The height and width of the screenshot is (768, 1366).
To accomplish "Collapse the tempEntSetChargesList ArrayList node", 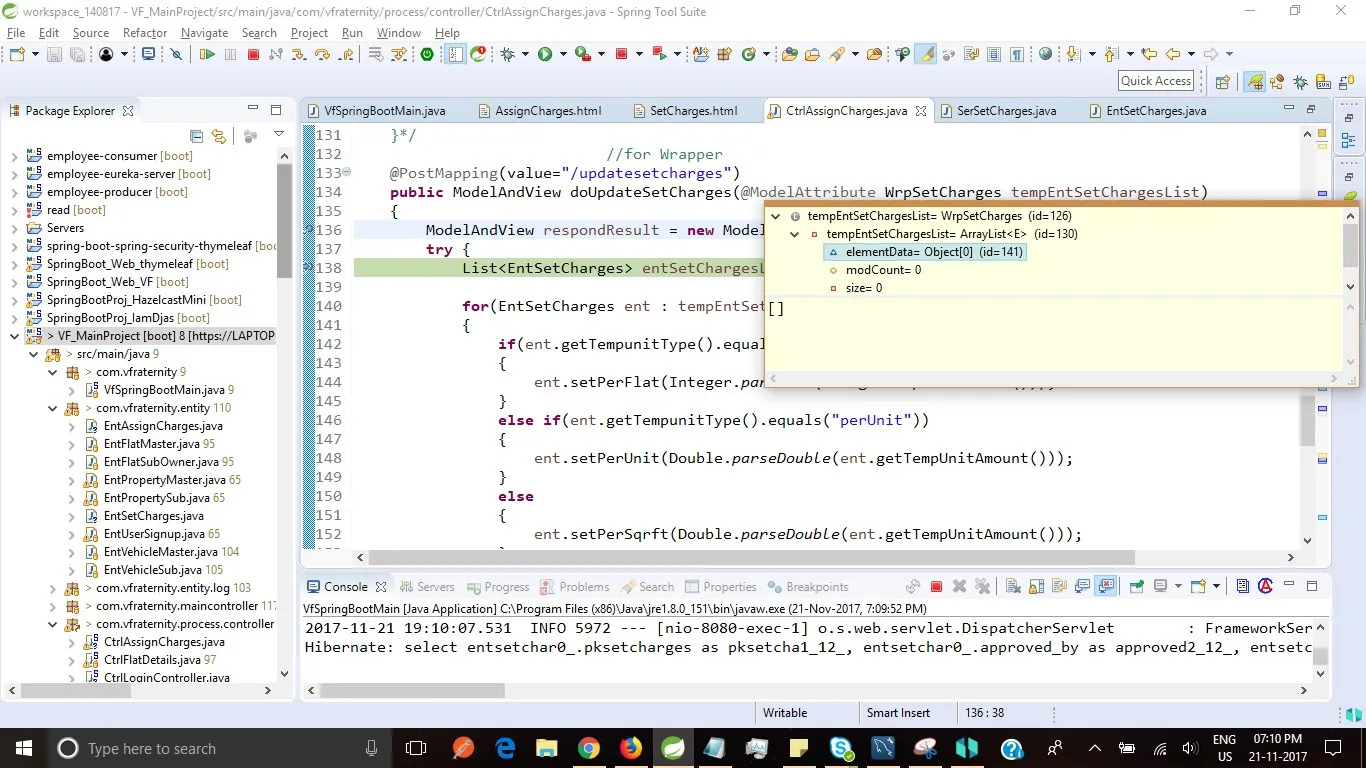I will (794, 234).
